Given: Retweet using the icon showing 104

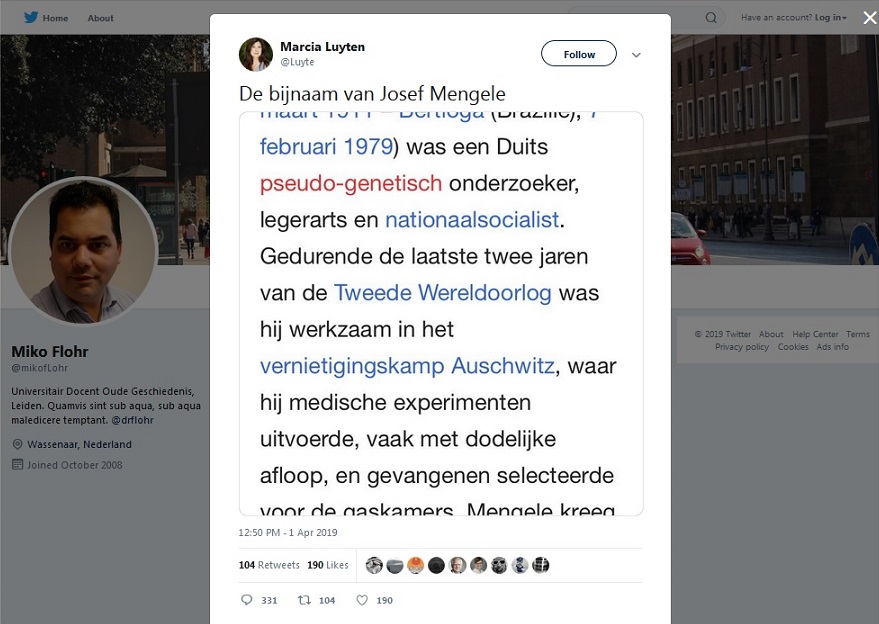Looking at the screenshot, I should point(304,600).
